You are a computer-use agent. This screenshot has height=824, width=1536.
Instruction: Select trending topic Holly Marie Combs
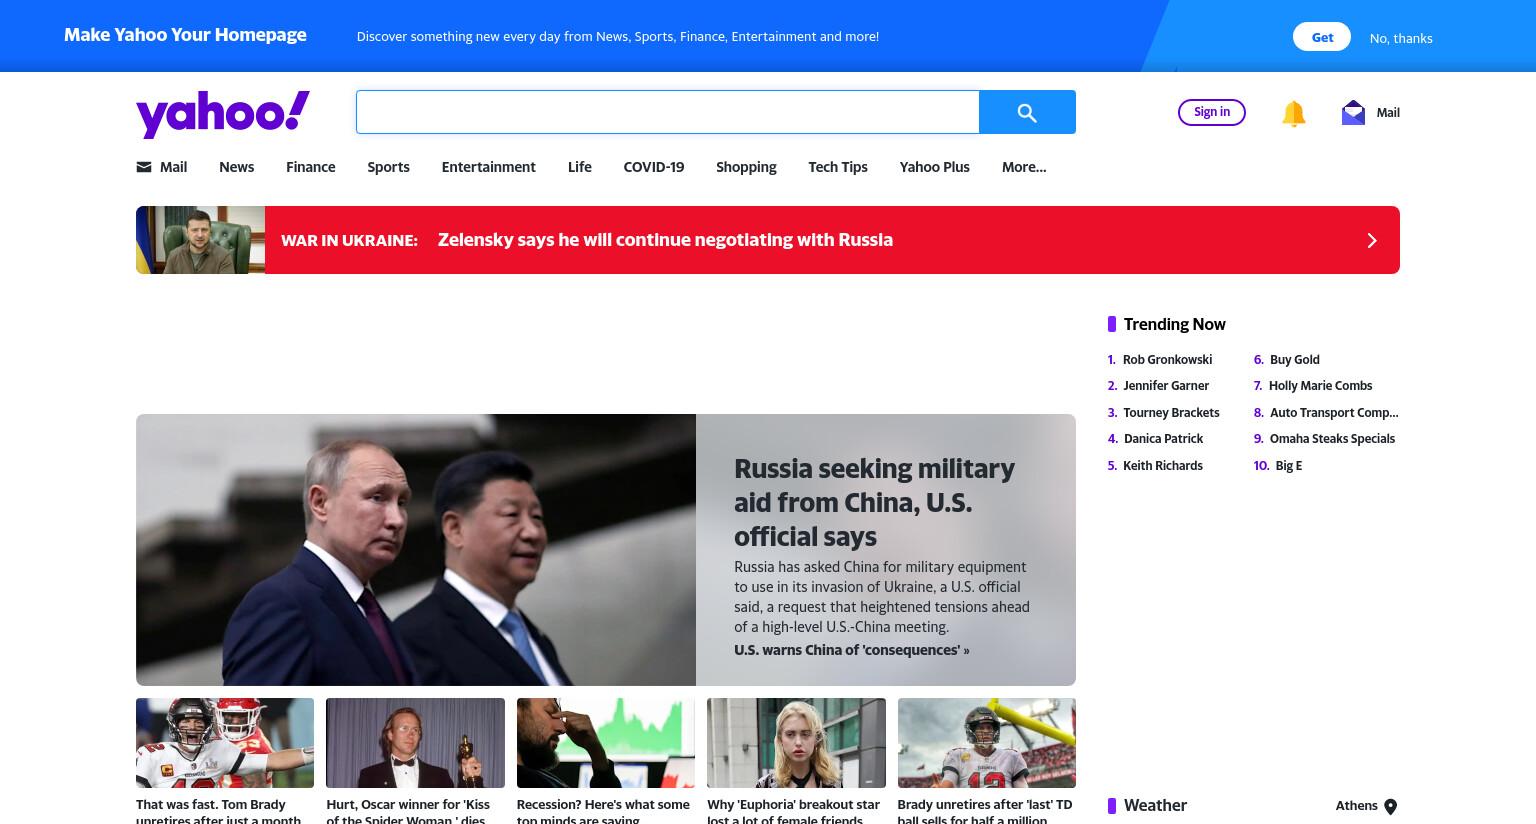pos(1320,386)
